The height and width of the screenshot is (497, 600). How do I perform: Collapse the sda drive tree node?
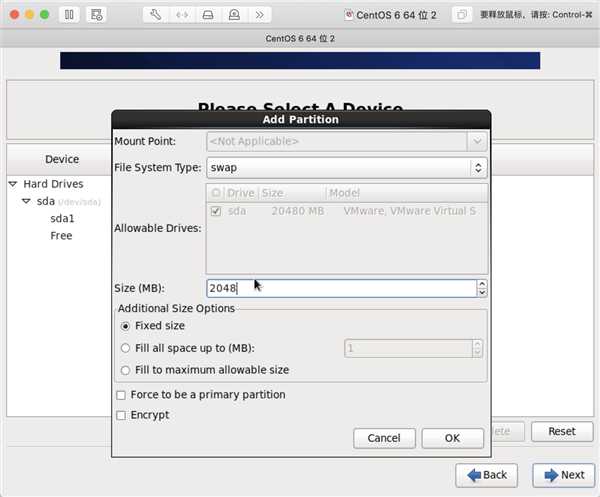coord(26,201)
